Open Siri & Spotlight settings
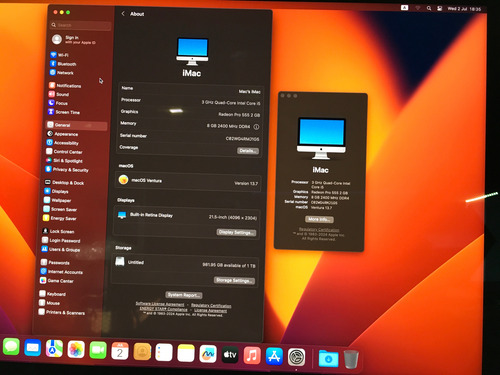The height and width of the screenshot is (375, 500). [64, 161]
